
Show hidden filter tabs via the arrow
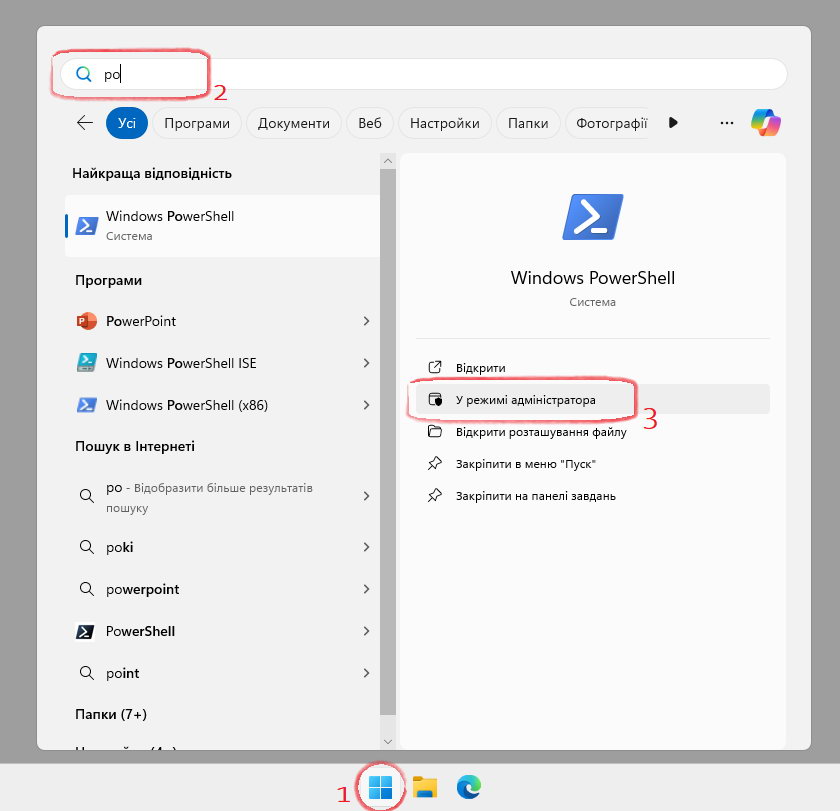point(673,122)
